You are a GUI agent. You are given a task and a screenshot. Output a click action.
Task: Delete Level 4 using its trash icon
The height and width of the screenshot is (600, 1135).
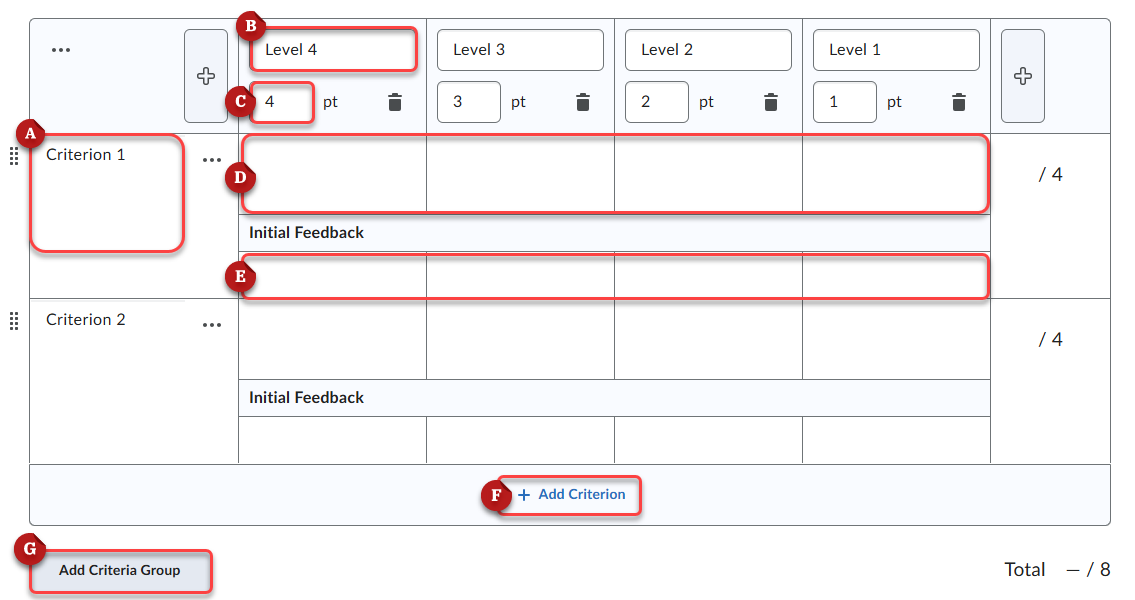[x=394, y=101]
